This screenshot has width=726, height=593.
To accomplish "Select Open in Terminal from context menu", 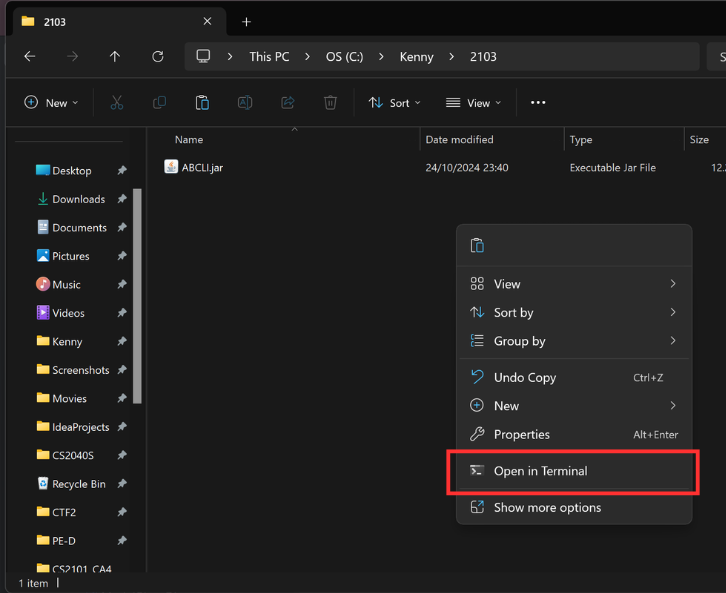I will pyautogui.click(x=574, y=471).
